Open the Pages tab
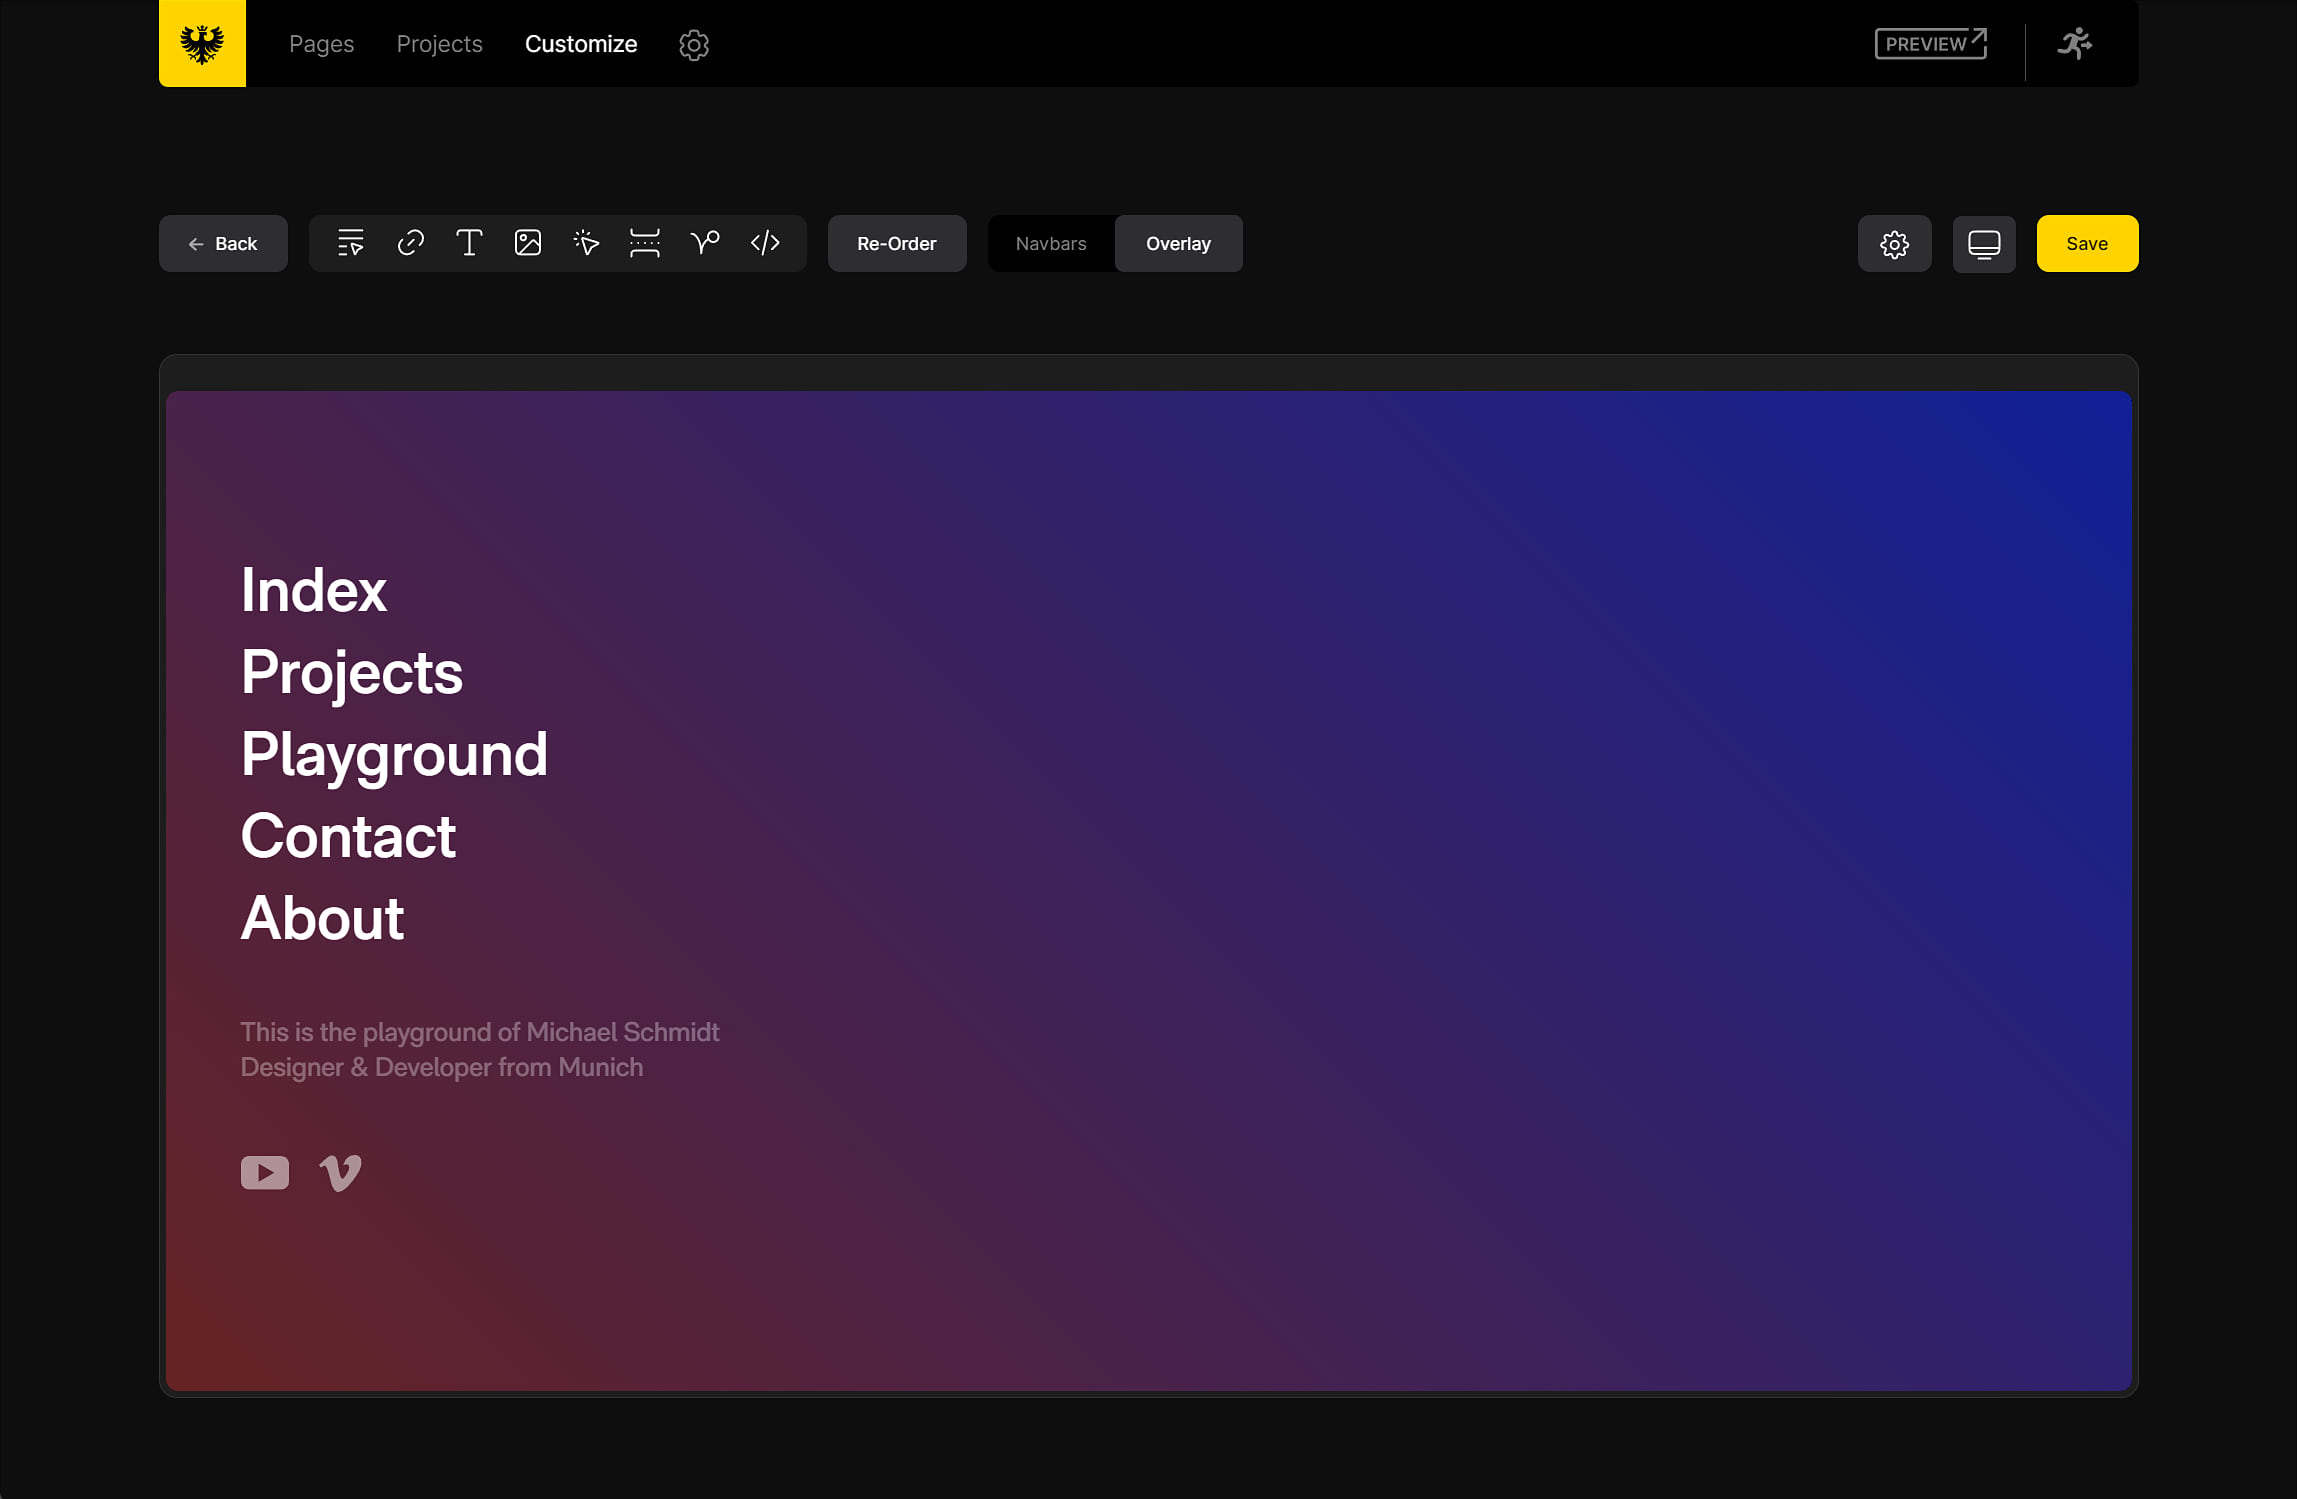Screen dimensions: 2297x1499 pyautogui.click(x=321, y=44)
